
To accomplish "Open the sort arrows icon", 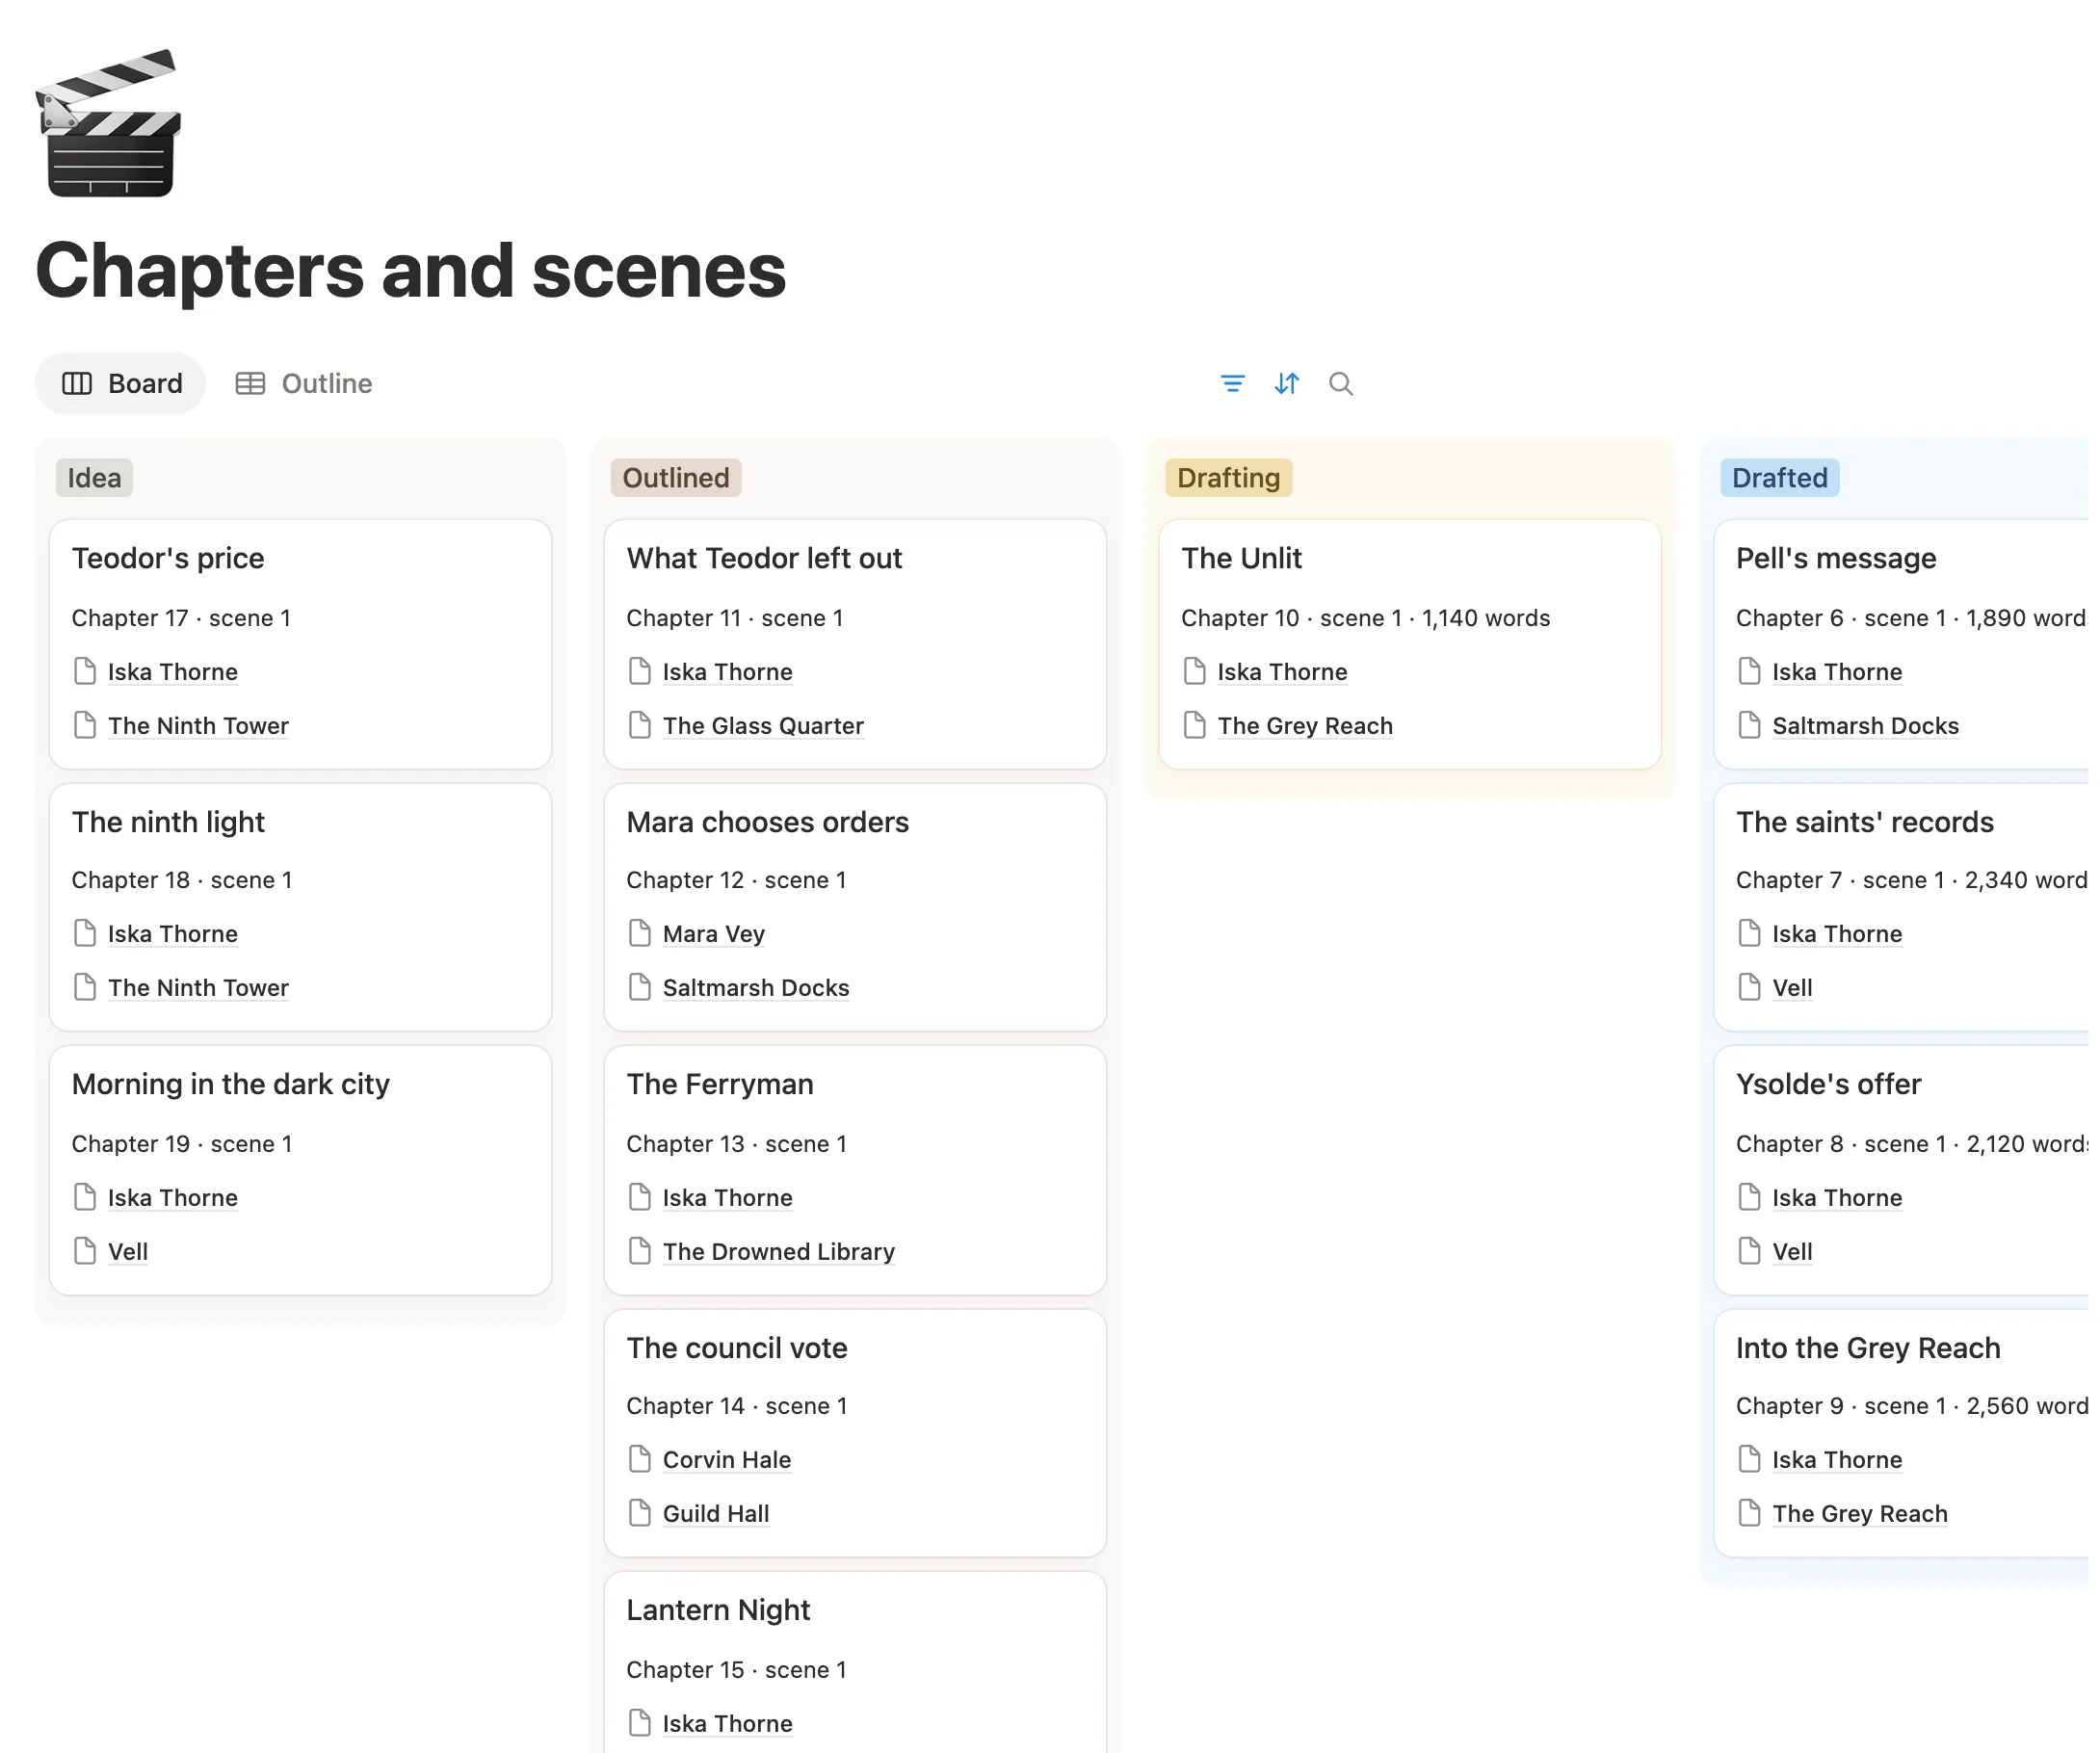I will coord(1286,384).
